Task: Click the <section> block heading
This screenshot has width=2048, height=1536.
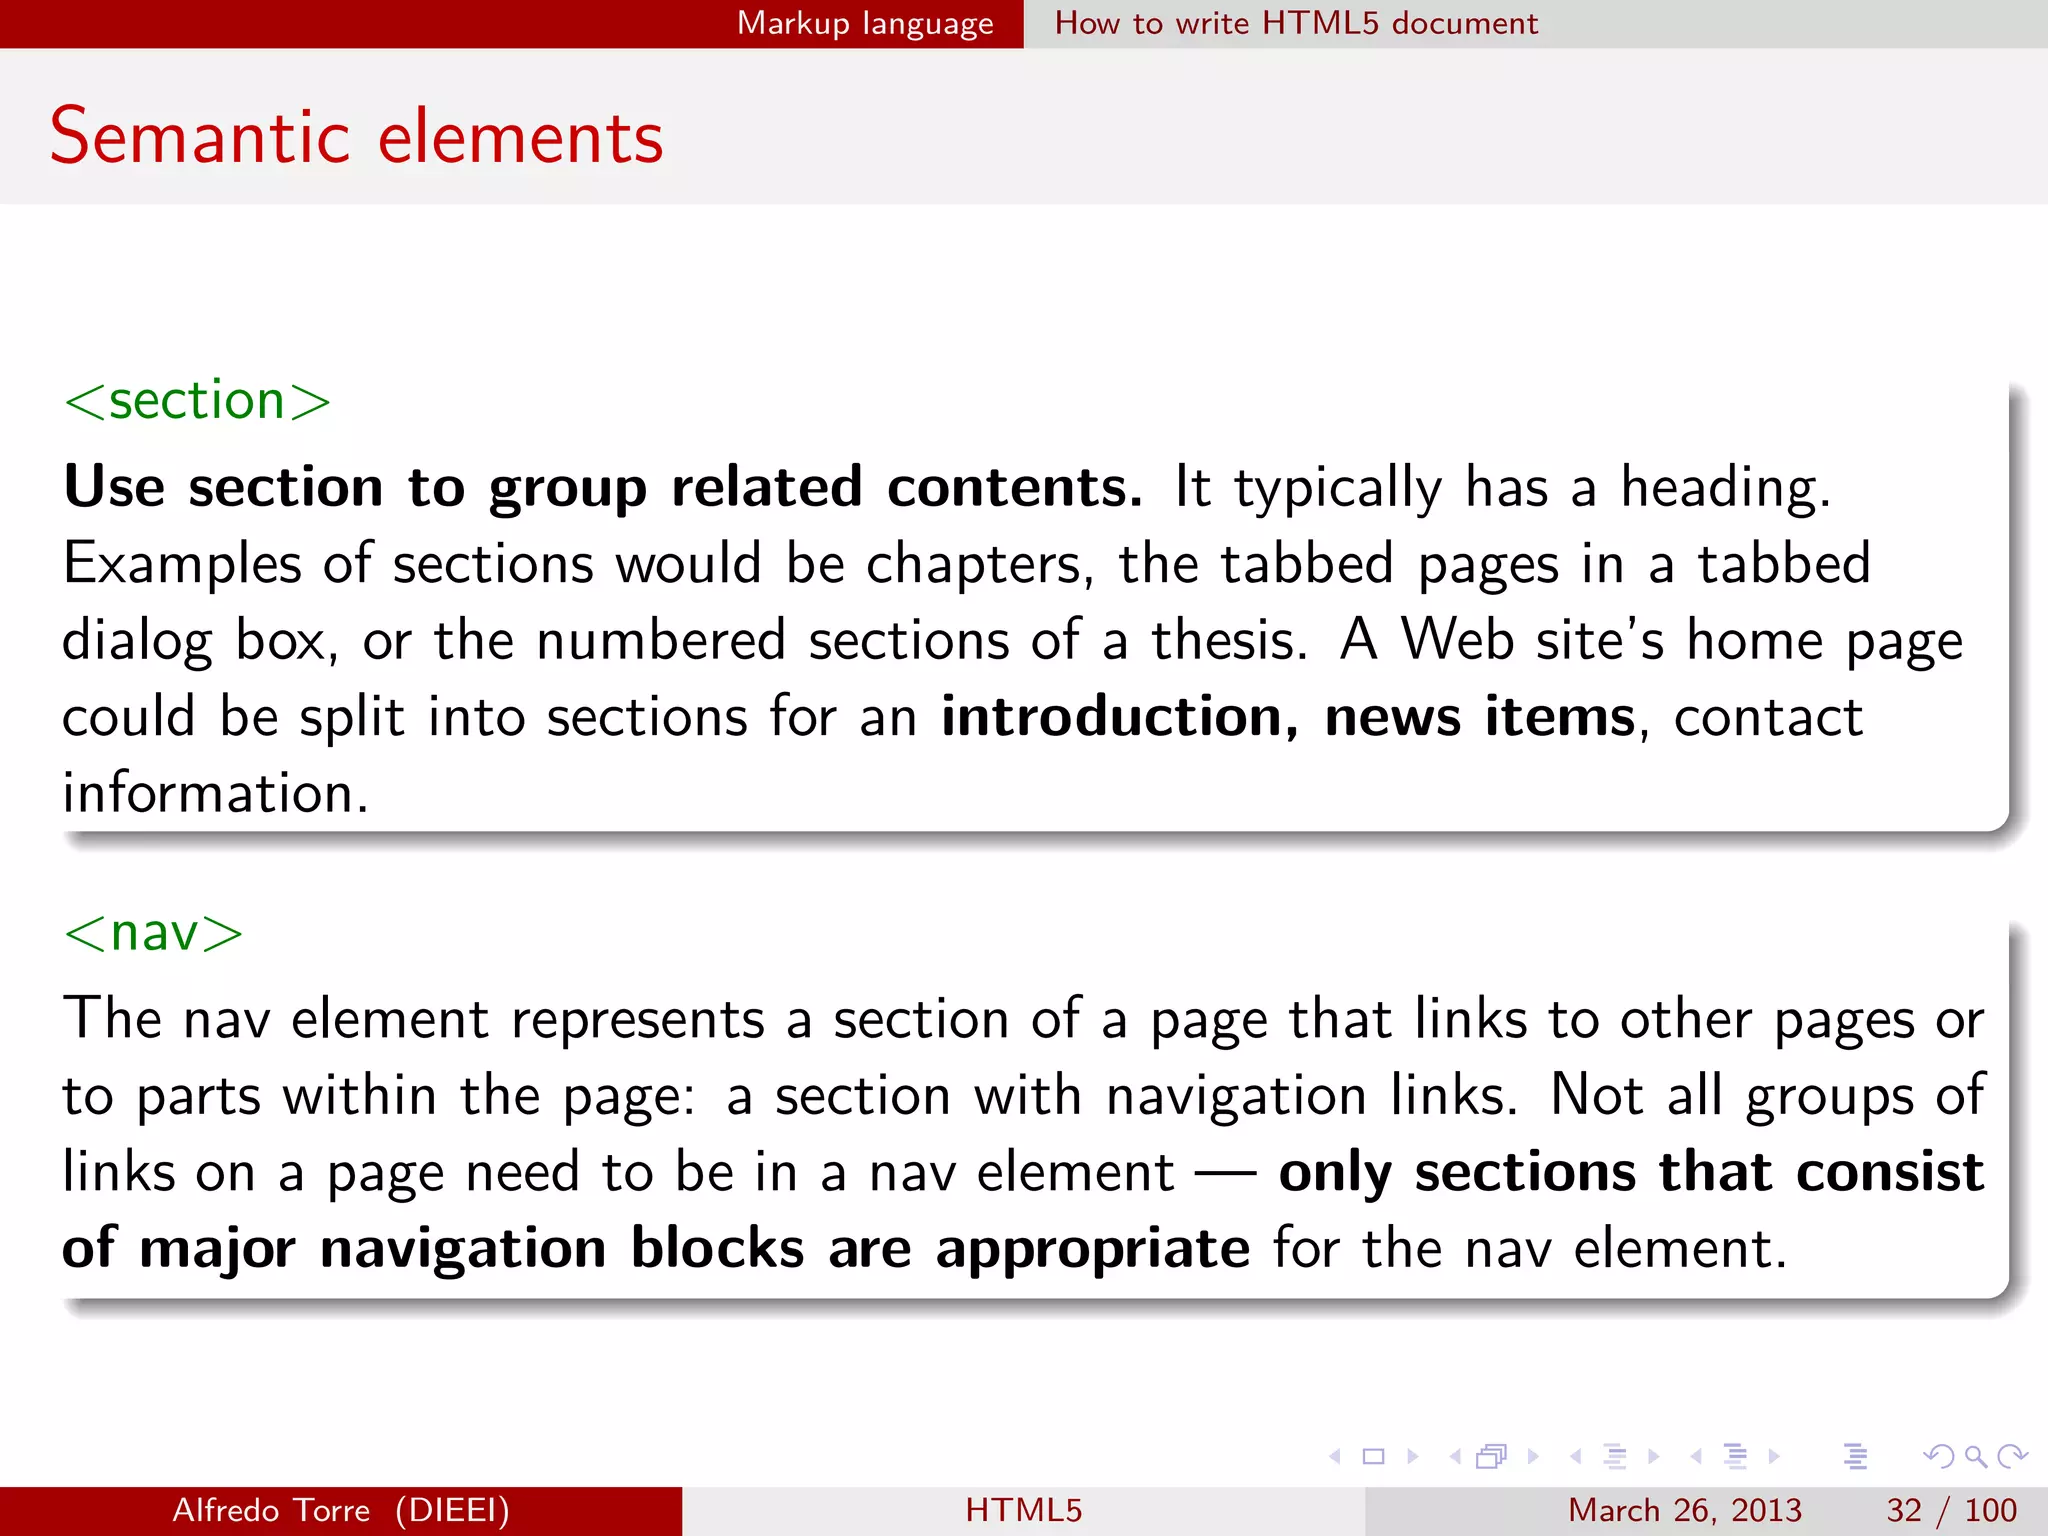Action: [197, 401]
